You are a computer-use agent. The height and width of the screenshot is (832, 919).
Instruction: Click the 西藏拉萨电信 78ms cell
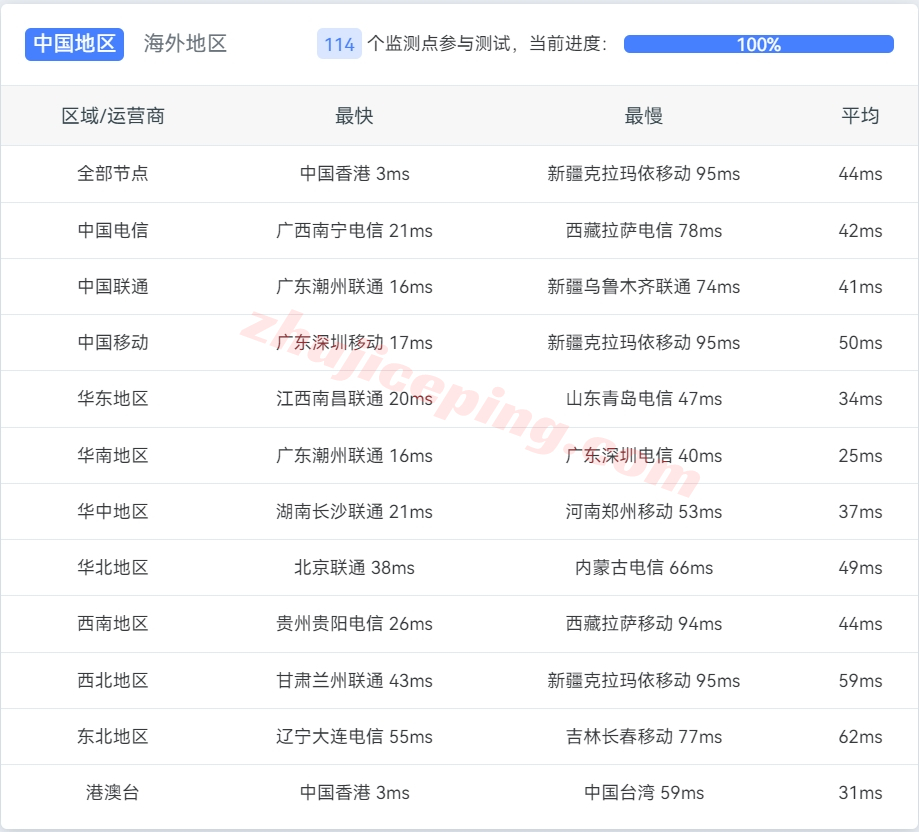(643, 231)
